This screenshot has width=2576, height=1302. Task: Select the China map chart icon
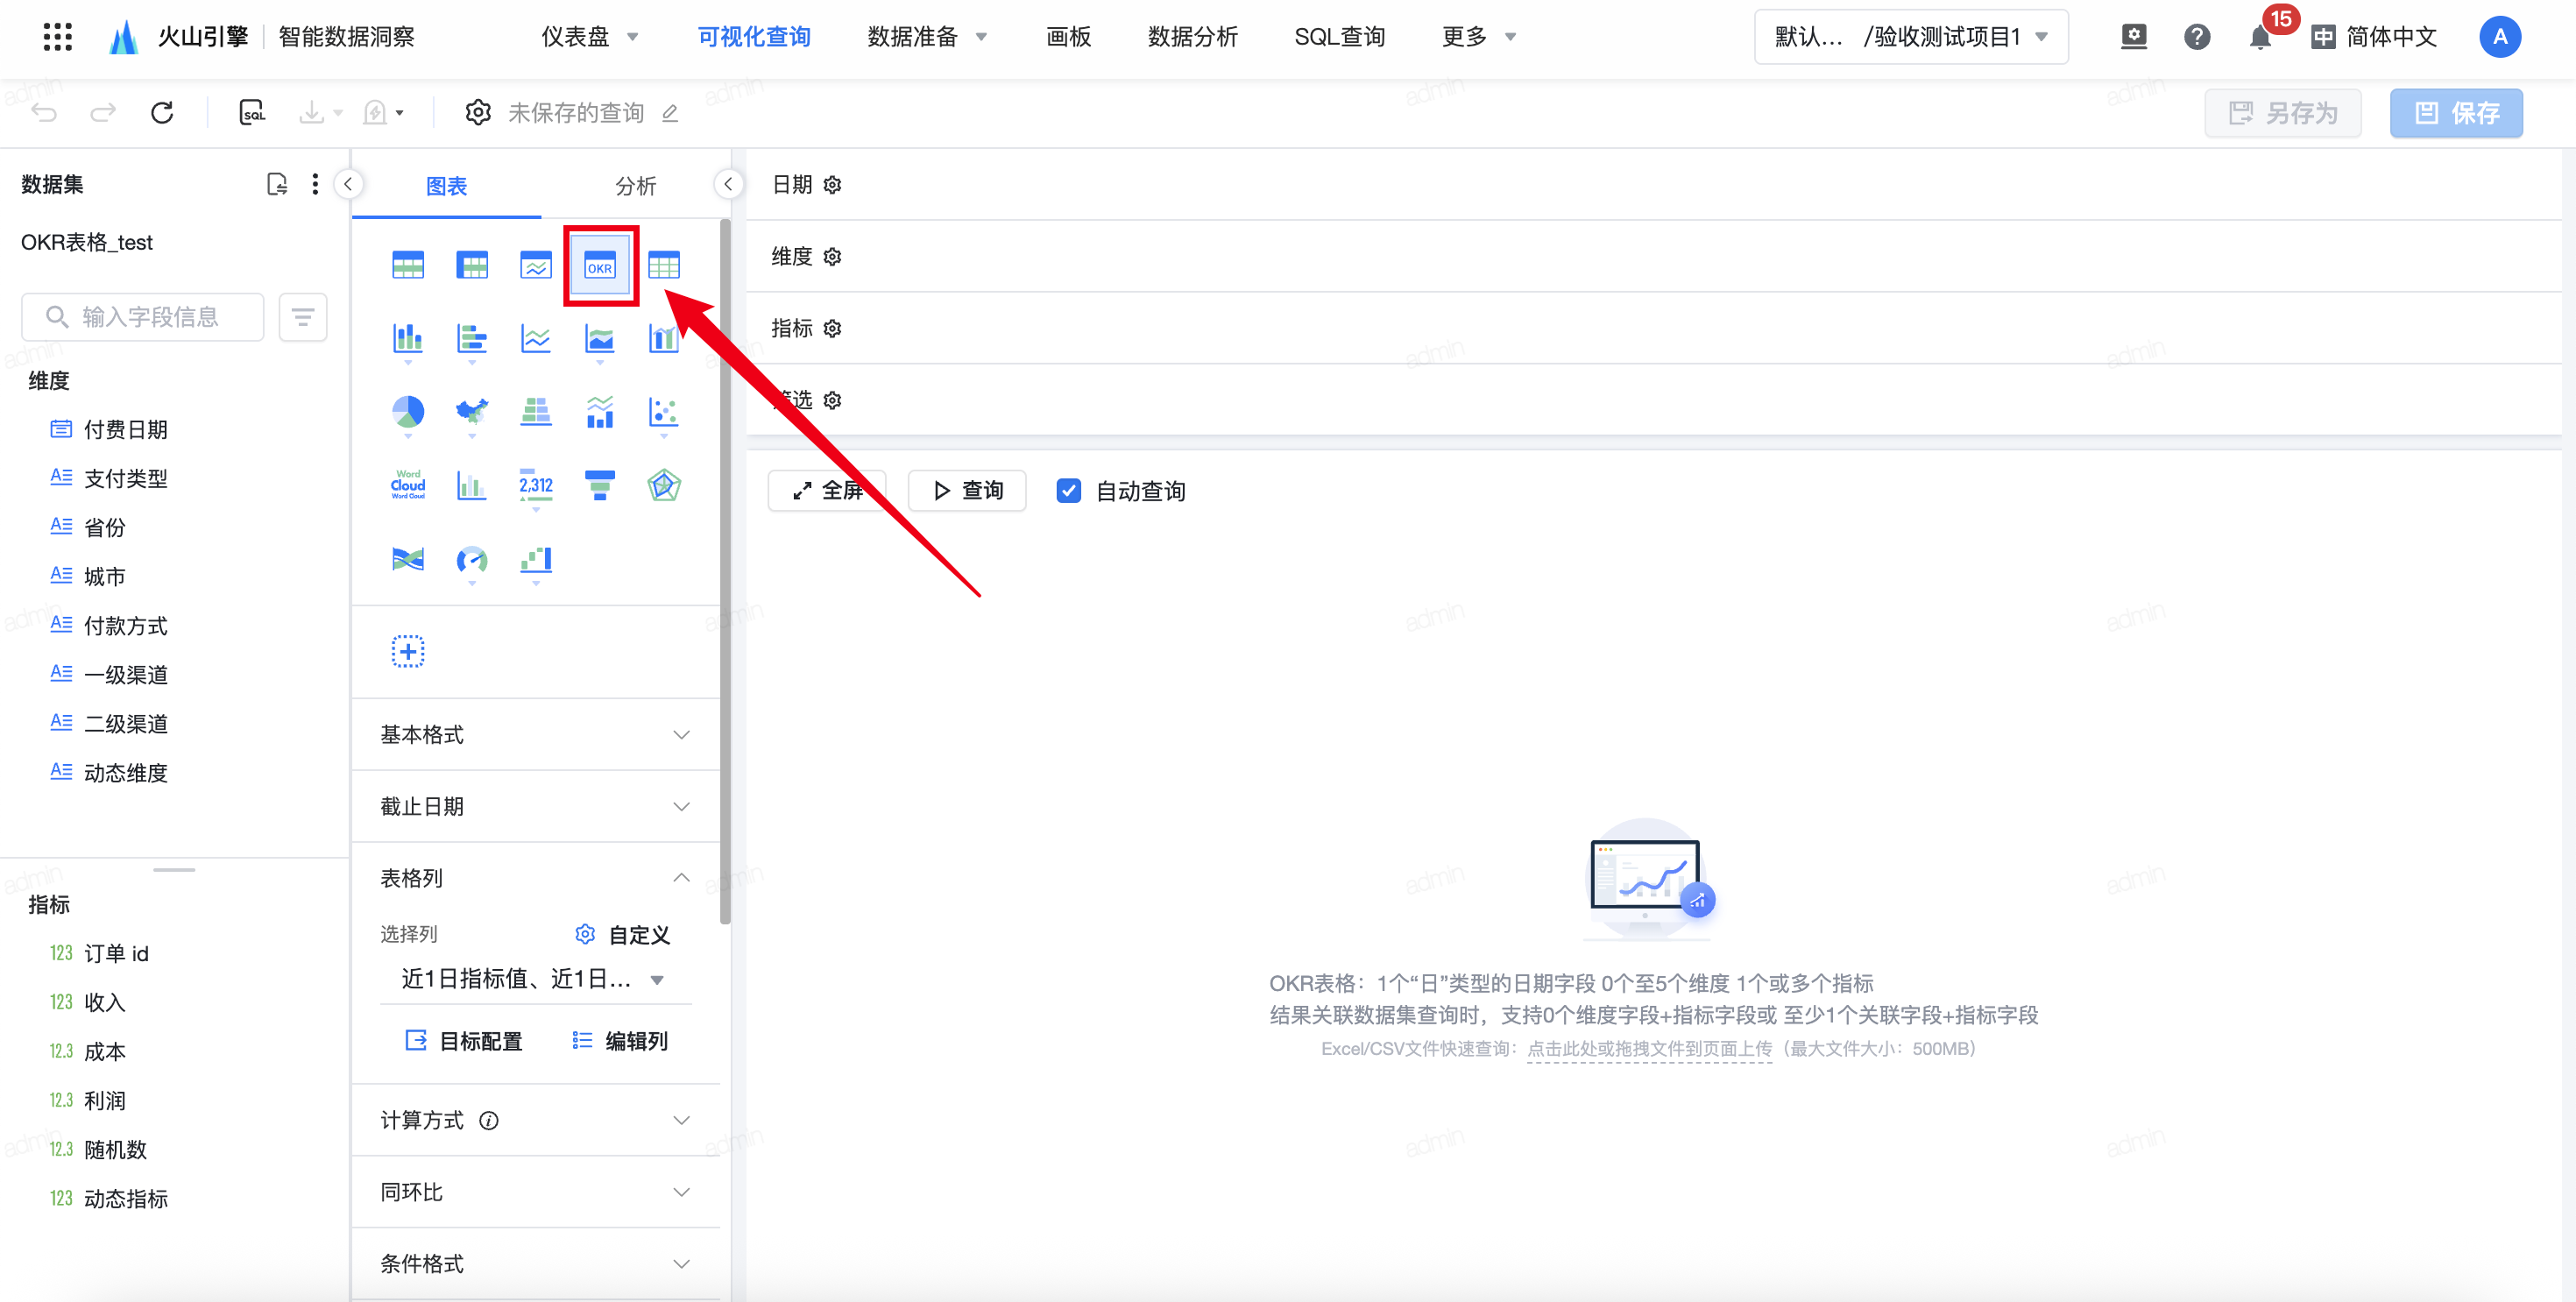click(x=472, y=412)
